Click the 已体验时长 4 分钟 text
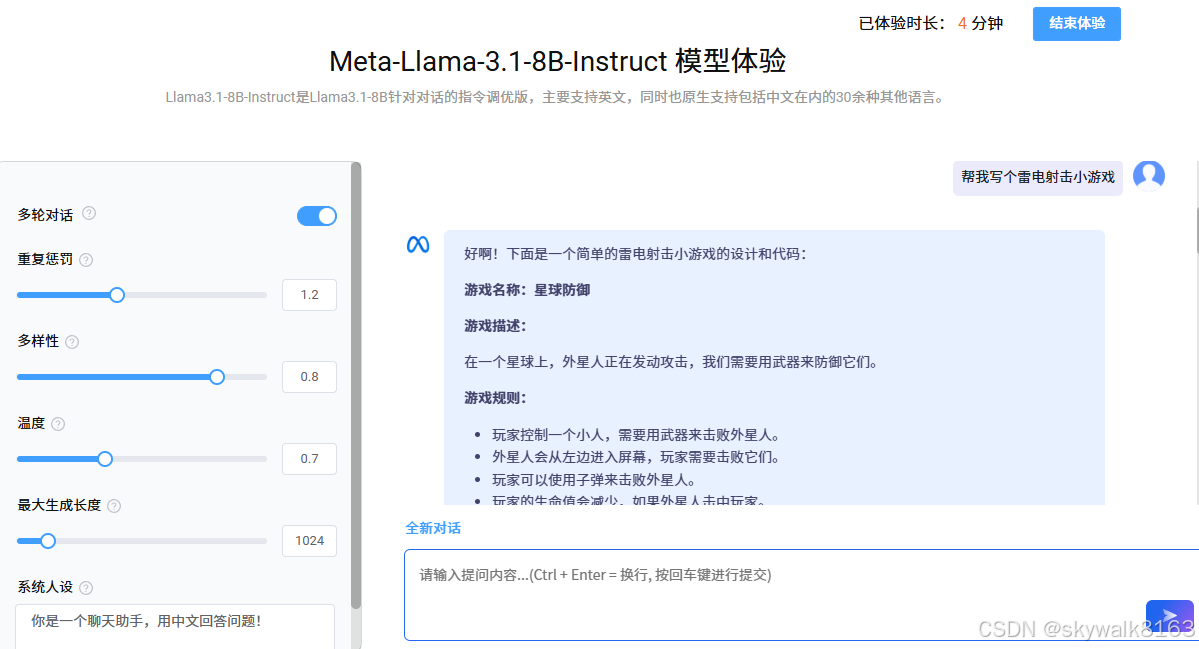Viewport: 1199px width, 649px height. pyautogui.click(x=931, y=24)
